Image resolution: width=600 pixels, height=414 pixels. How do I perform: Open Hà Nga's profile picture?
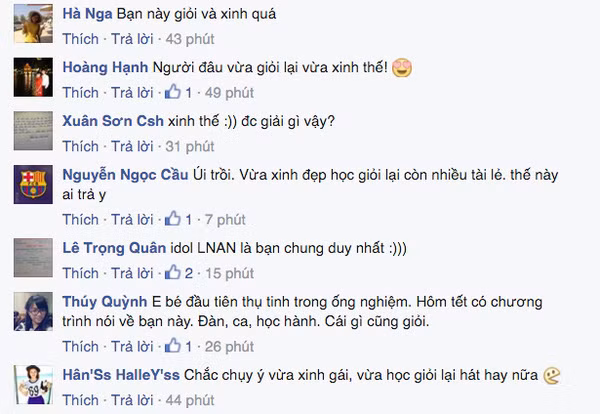pyautogui.click(x=33, y=24)
